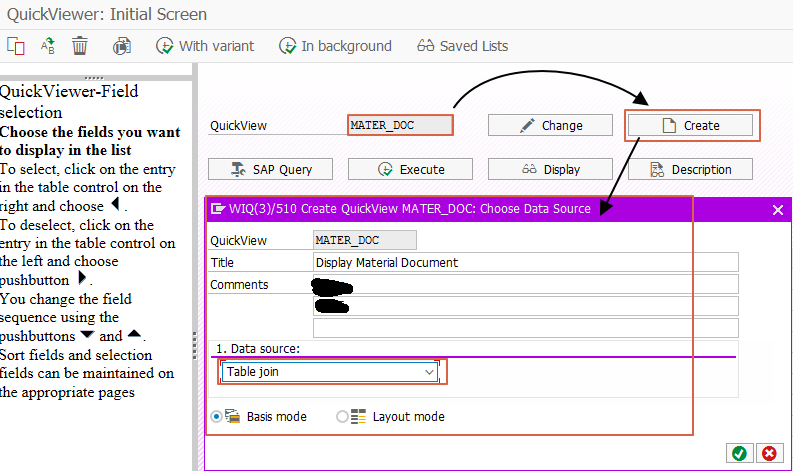Click the dialog title bar menu icon

(217, 208)
